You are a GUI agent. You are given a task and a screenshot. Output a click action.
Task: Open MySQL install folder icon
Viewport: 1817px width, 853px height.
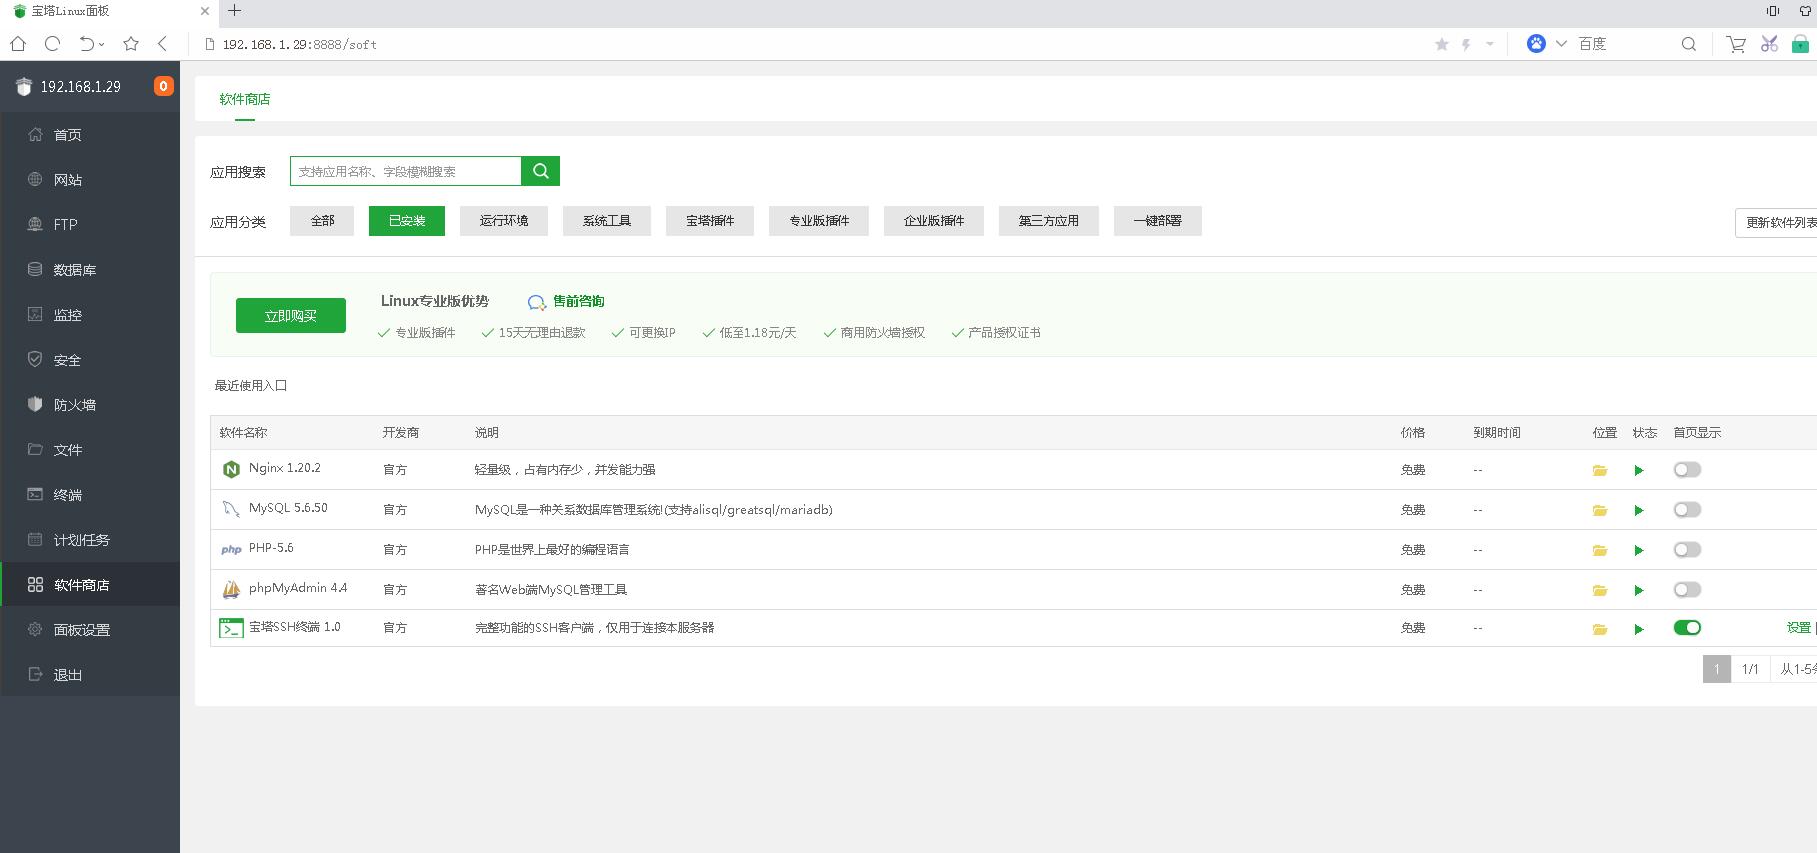pos(1600,510)
